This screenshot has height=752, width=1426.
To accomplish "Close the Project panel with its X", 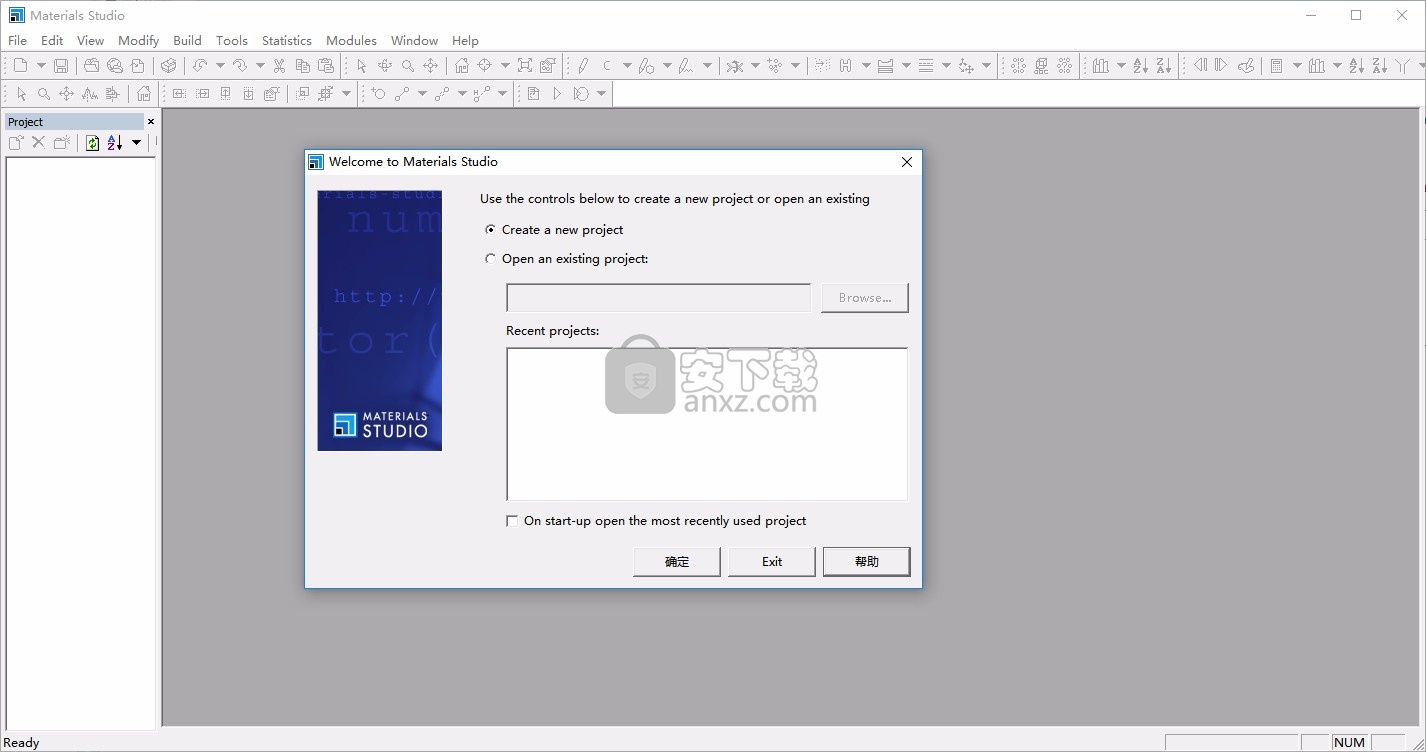I will (x=151, y=121).
